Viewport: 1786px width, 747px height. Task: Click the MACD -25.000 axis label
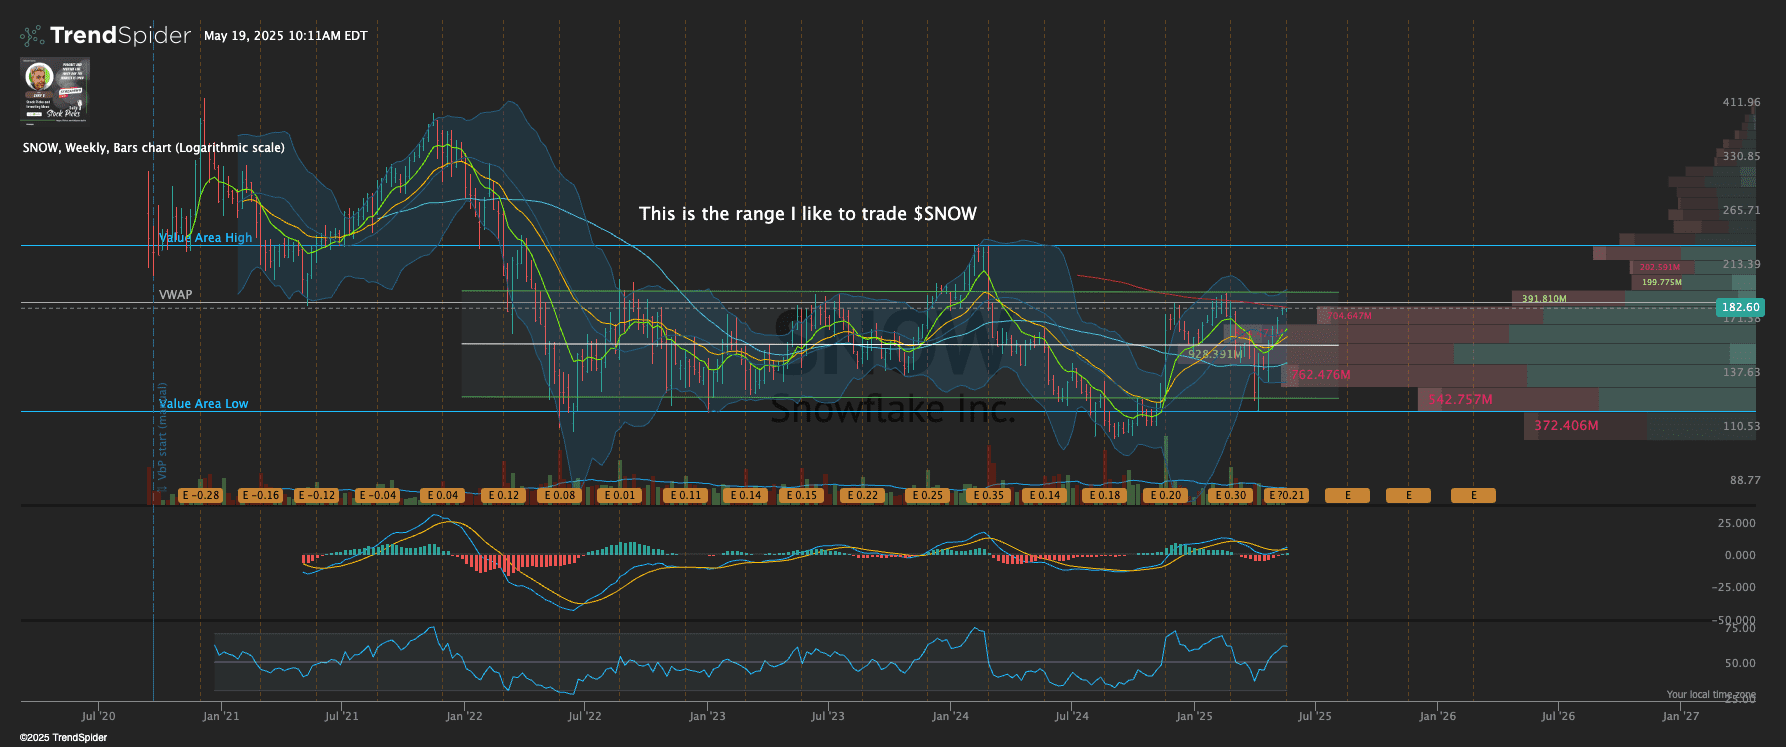1735,588
